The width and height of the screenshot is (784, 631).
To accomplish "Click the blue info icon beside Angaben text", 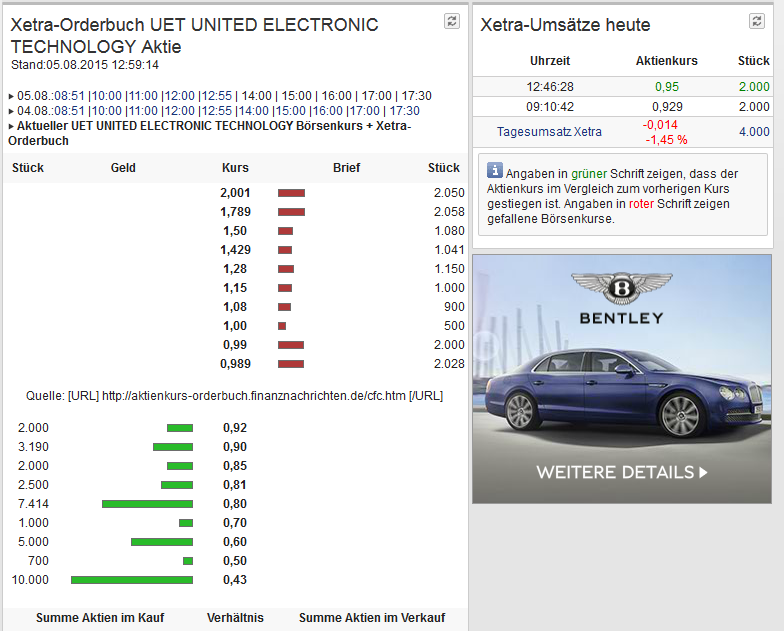I will coord(494,172).
